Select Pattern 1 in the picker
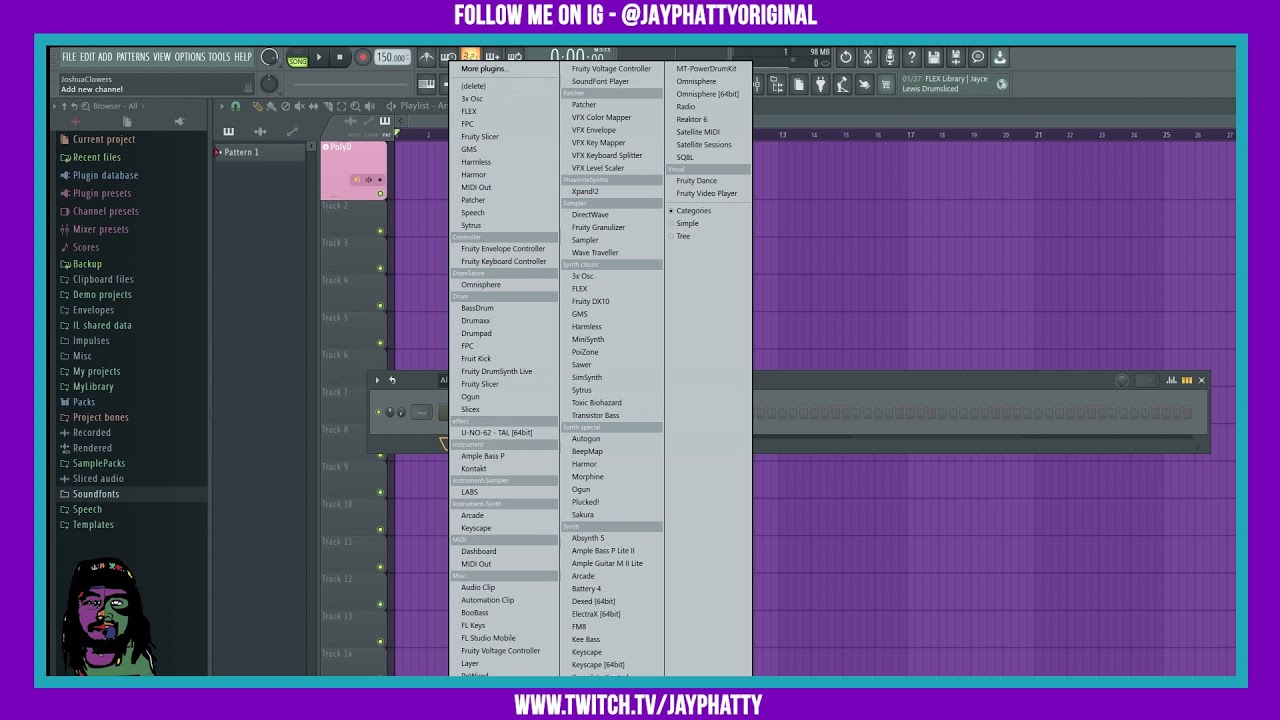This screenshot has width=1280, height=720. (241, 152)
